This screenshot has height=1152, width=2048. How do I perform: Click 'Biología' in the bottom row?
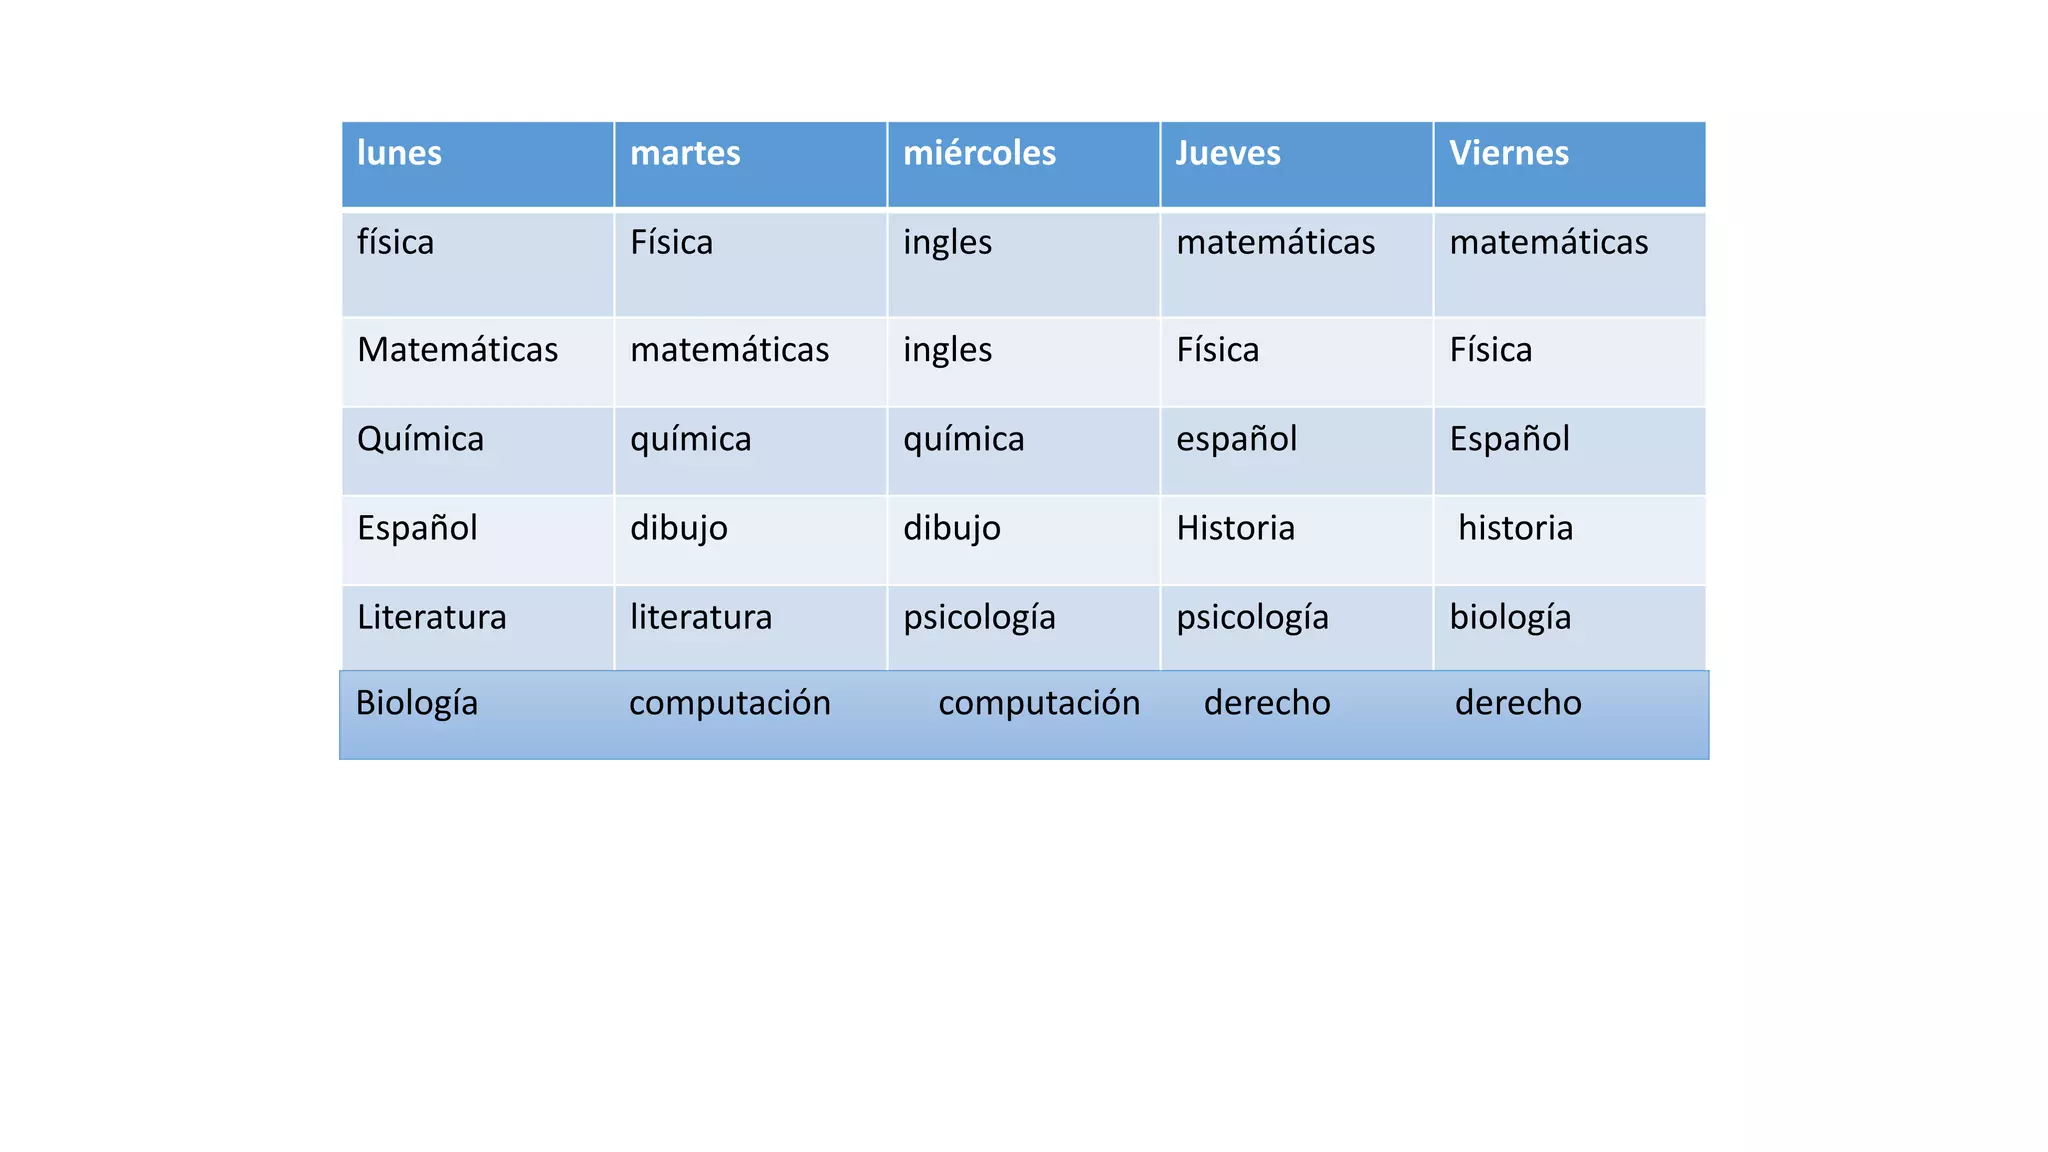416,703
